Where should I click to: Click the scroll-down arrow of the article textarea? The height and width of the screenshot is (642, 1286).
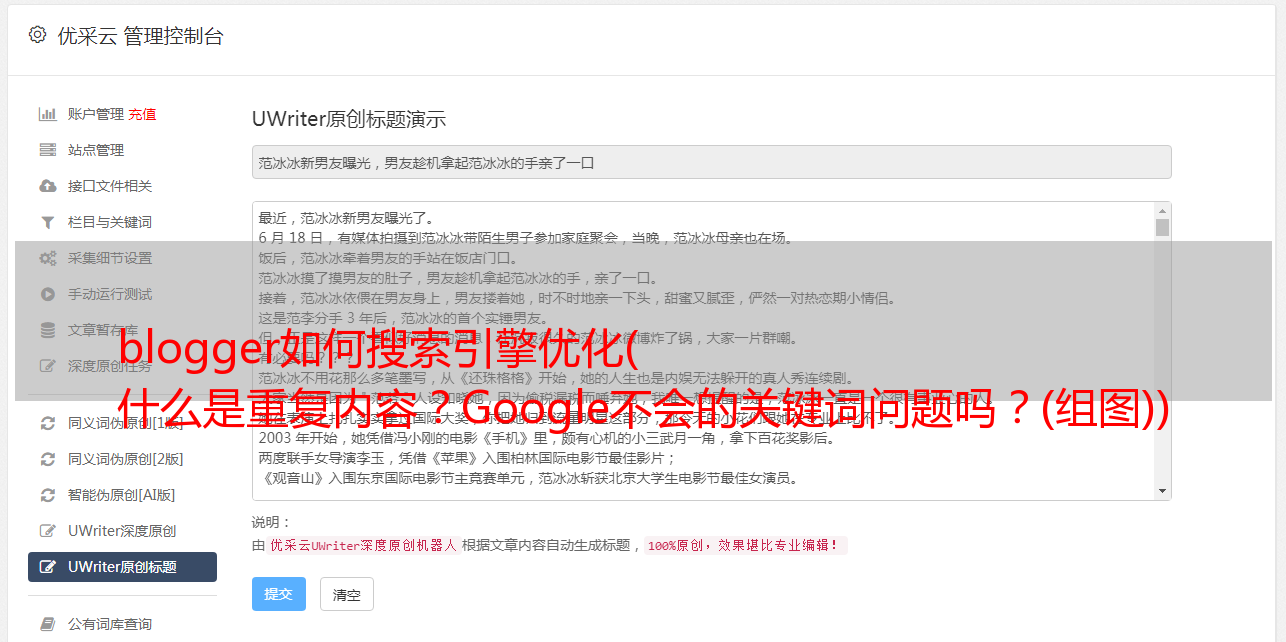coord(1162,491)
